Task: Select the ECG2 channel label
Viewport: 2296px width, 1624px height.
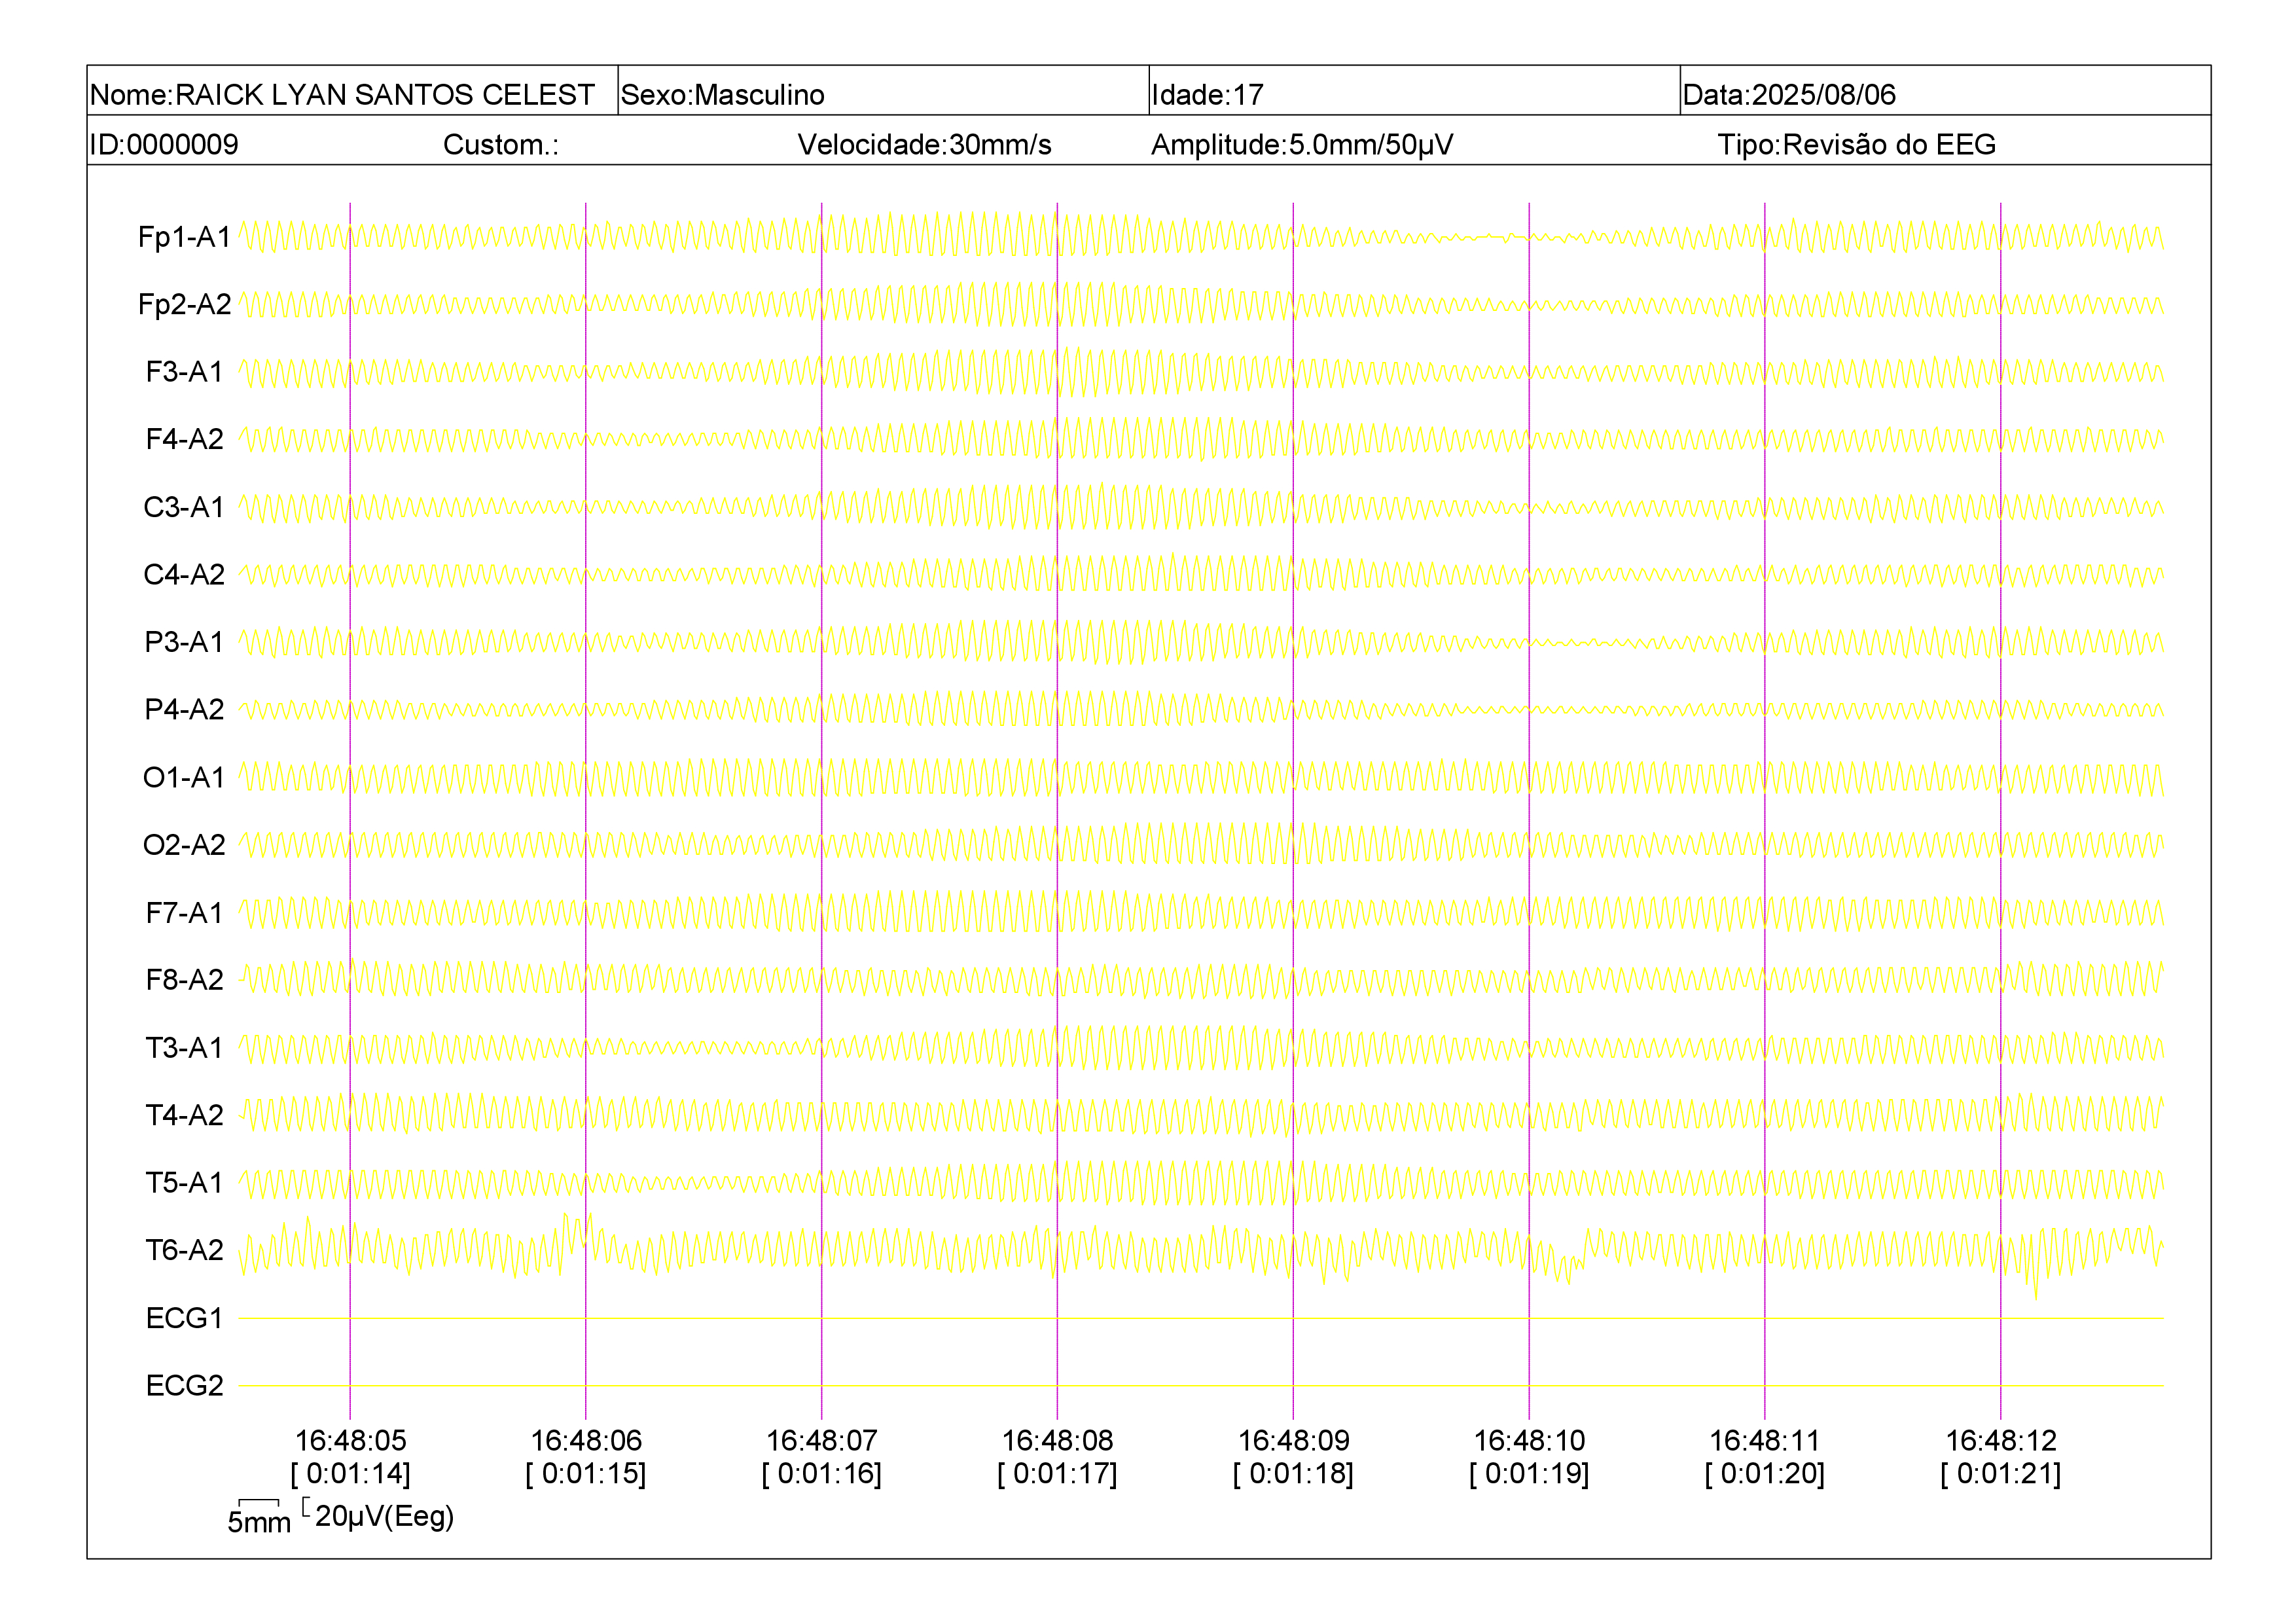Action: (x=184, y=1385)
